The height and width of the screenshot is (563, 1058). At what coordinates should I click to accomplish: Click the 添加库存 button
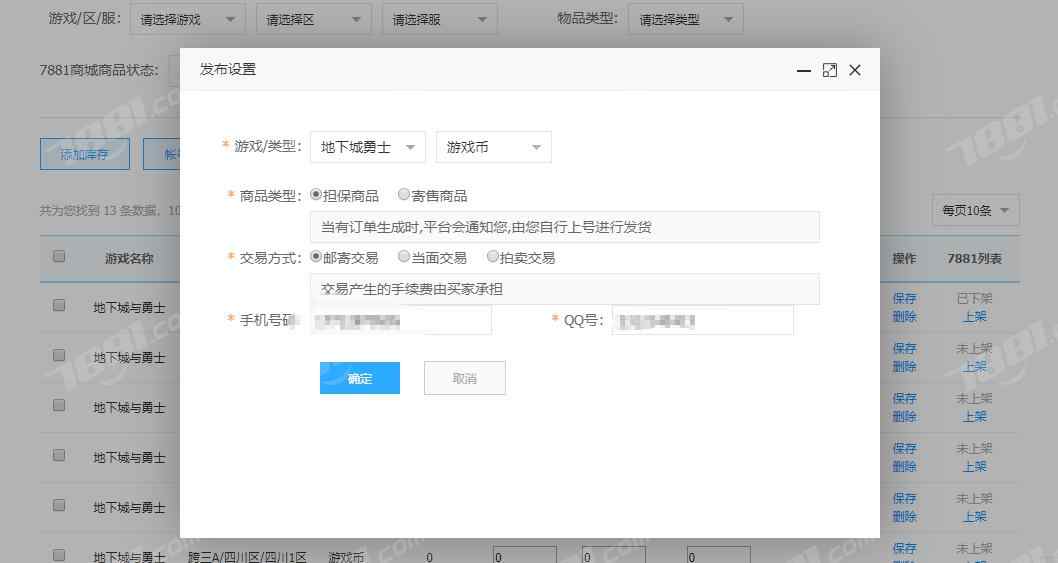85,155
